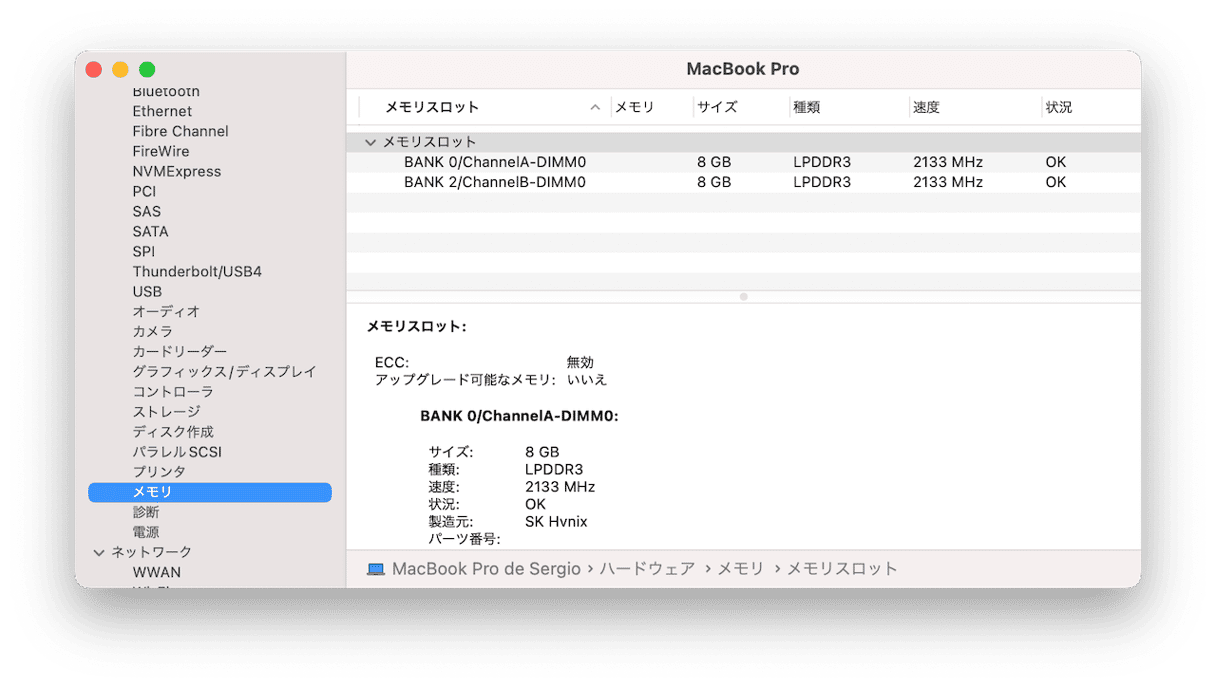
Task: Click the sort chevron on メモリスロット column
Action: pyautogui.click(x=595, y=106)
